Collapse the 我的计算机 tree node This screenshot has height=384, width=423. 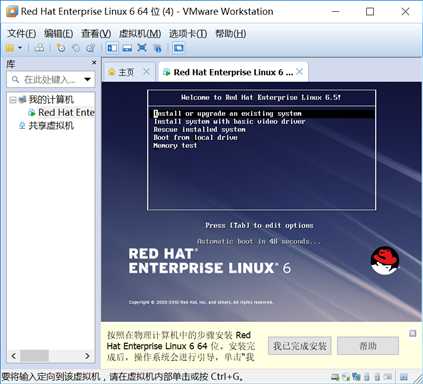[x=13, y=100]
